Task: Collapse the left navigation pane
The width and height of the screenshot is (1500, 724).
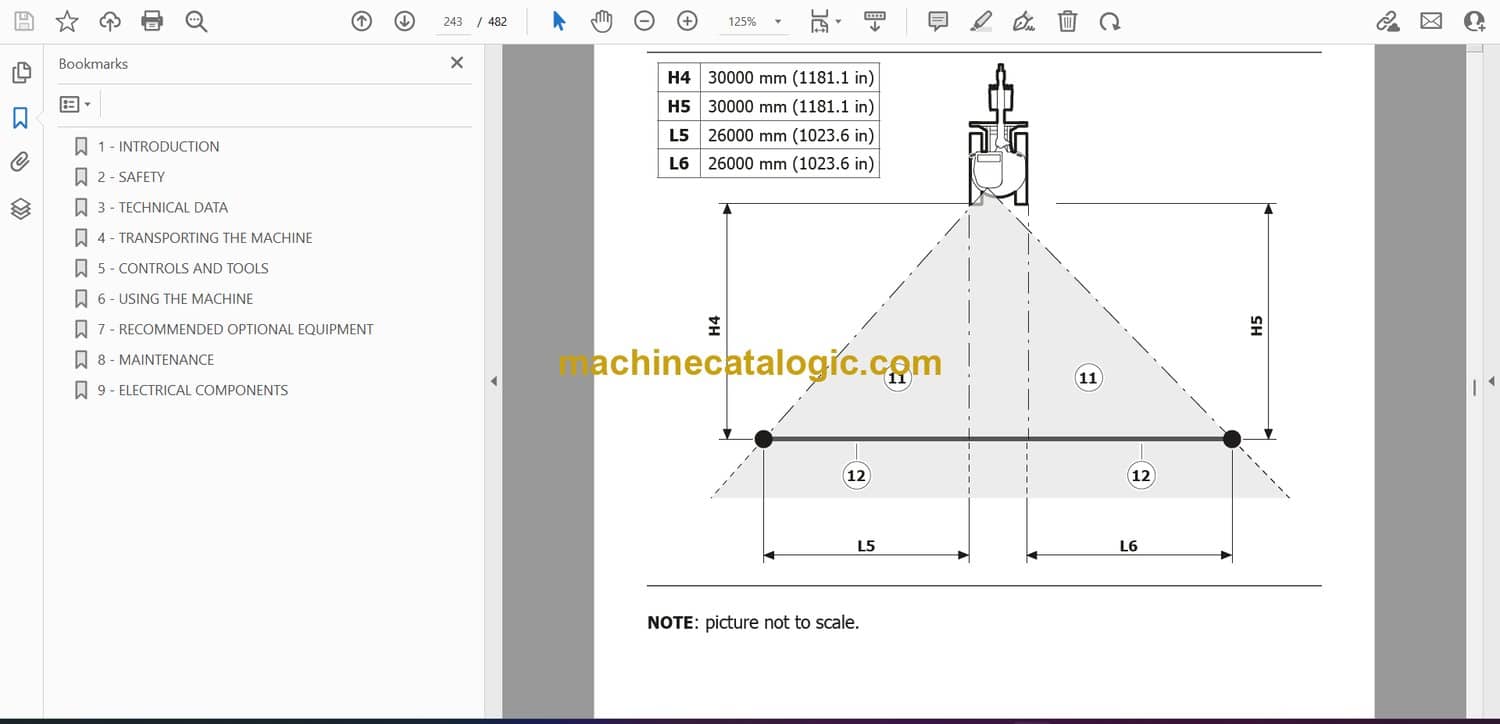Action: click(x=493, y=381)
